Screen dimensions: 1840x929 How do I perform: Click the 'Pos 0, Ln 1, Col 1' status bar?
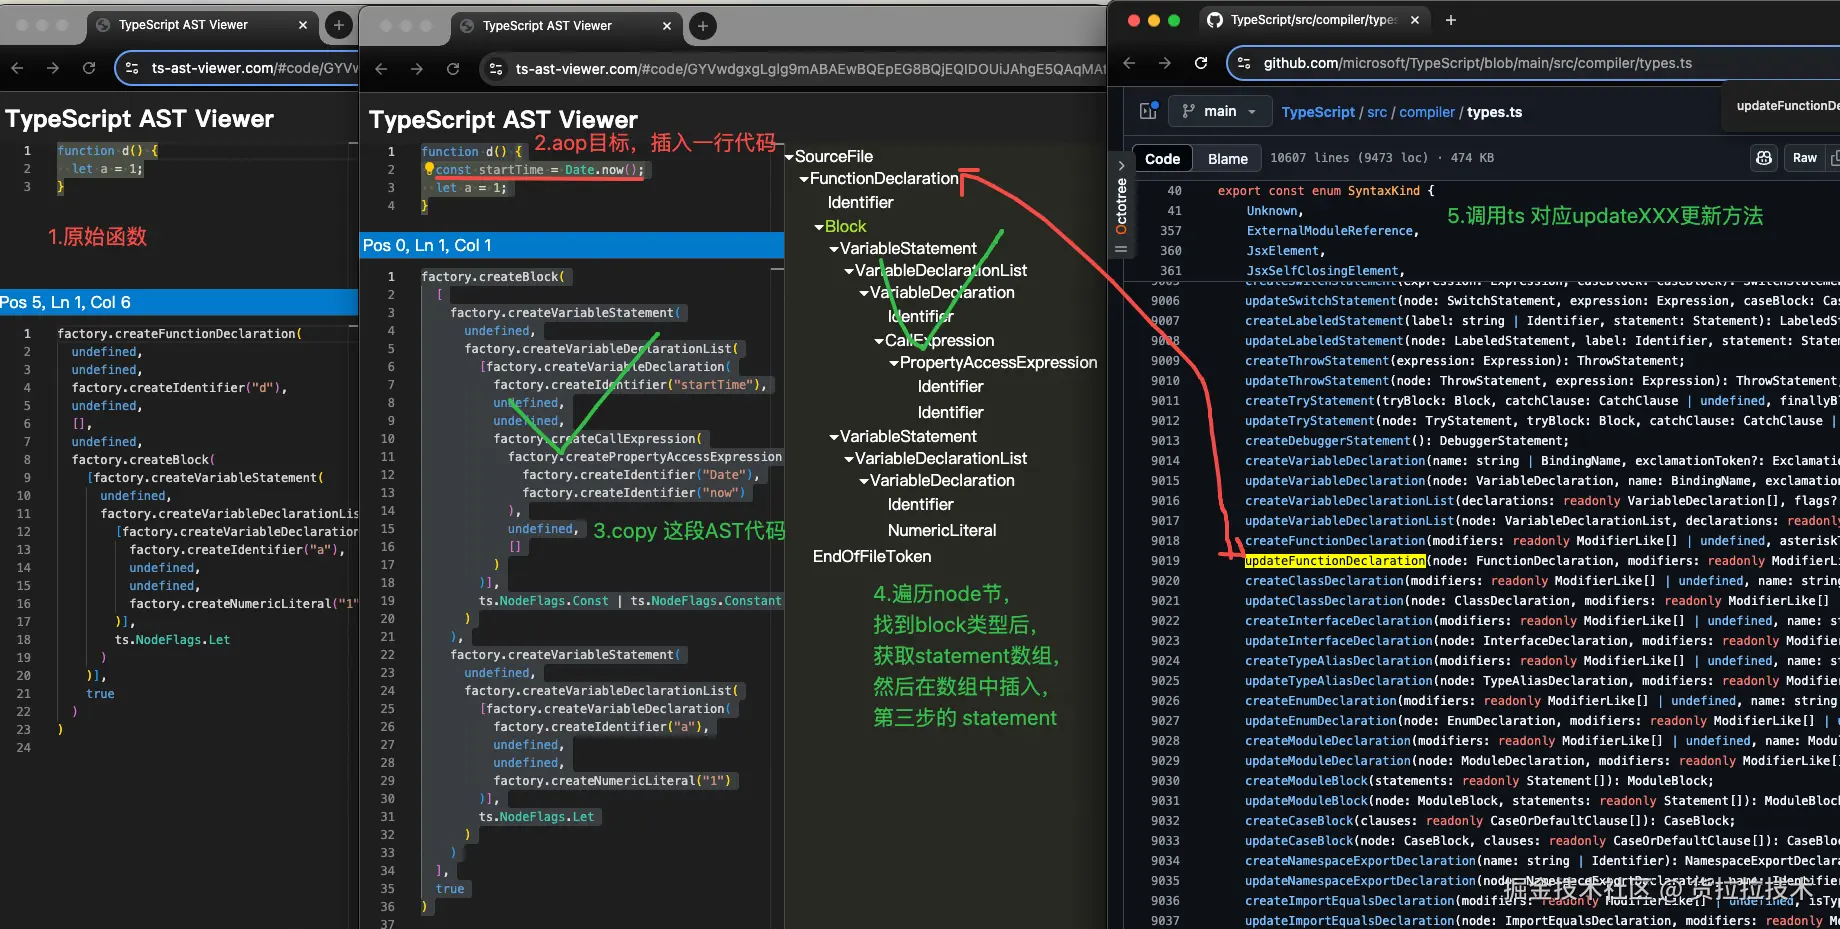click(x=572, y=245)
